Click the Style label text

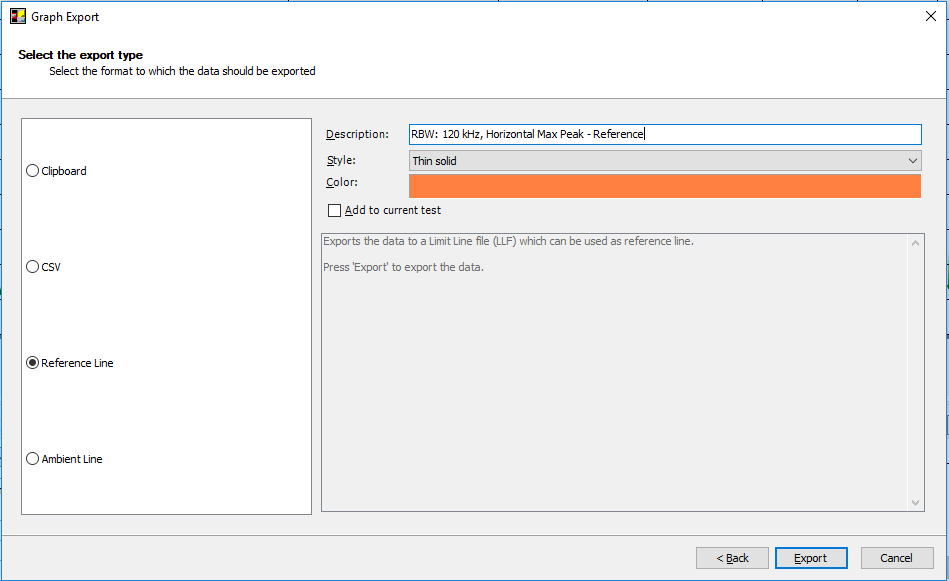click(341, 161)
